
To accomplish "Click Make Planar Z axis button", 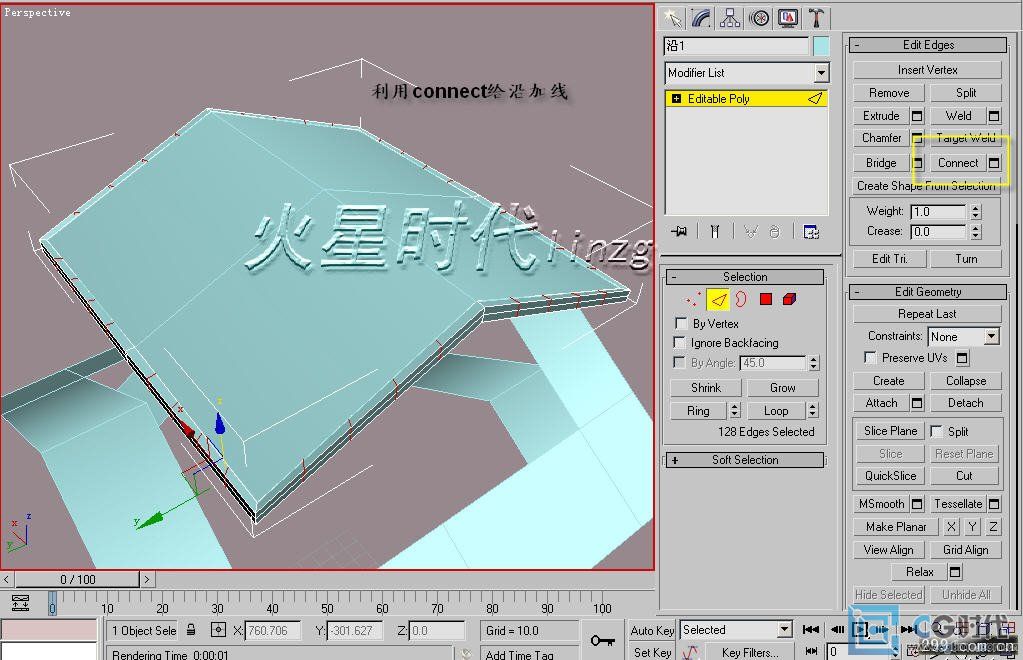I will (x=993, y=527).
